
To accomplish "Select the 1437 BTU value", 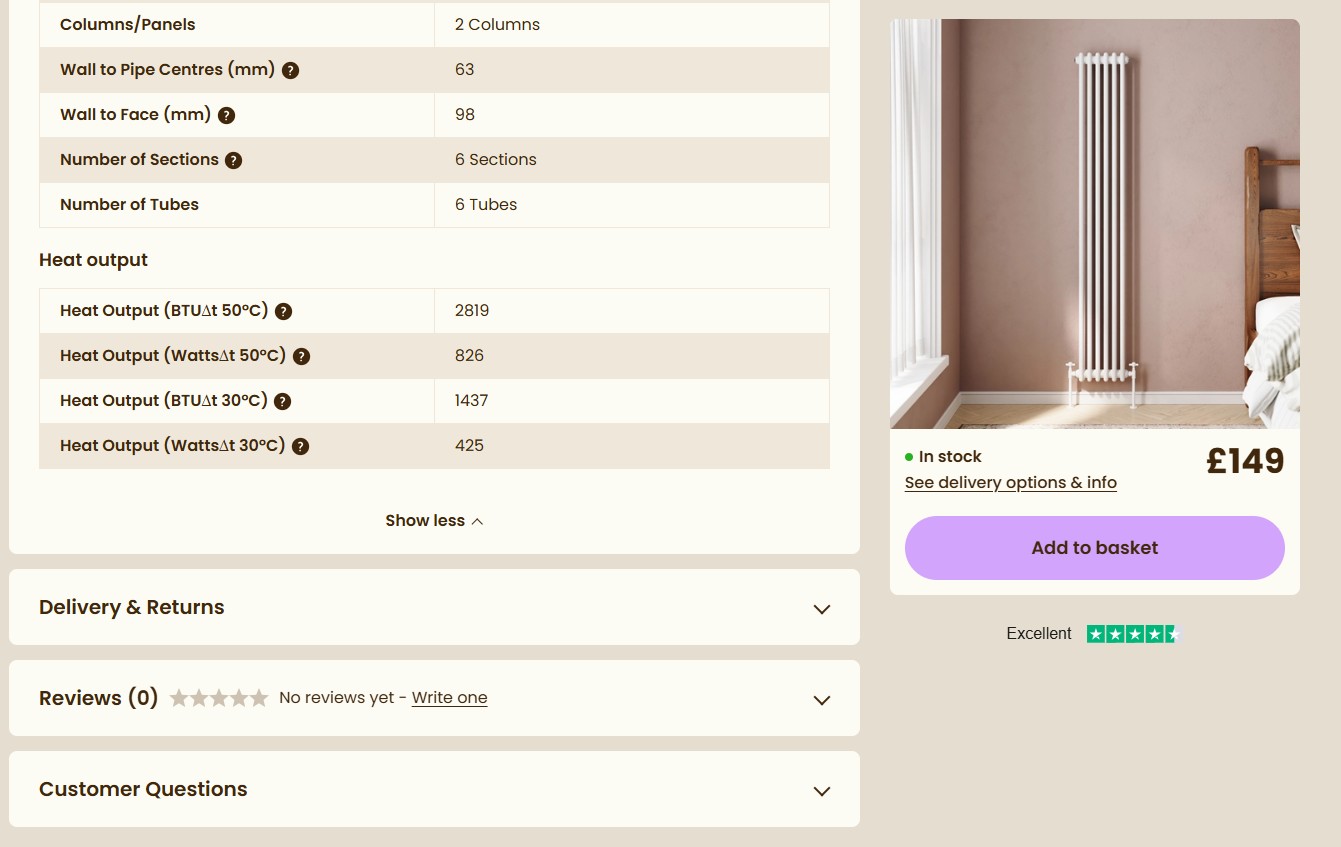I will [472, 401].
